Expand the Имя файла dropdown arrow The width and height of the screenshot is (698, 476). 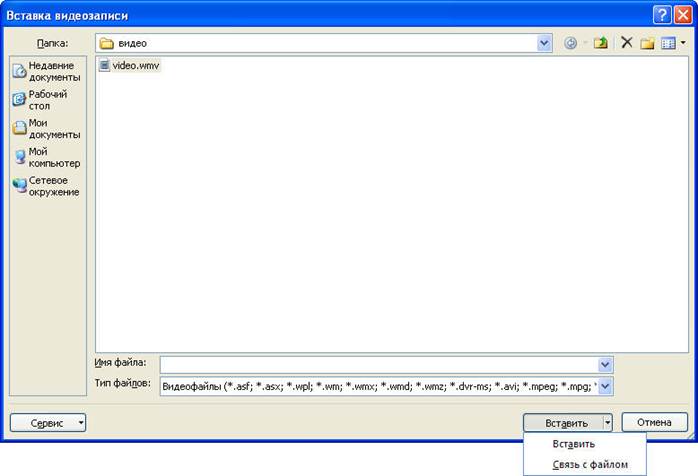605,365
